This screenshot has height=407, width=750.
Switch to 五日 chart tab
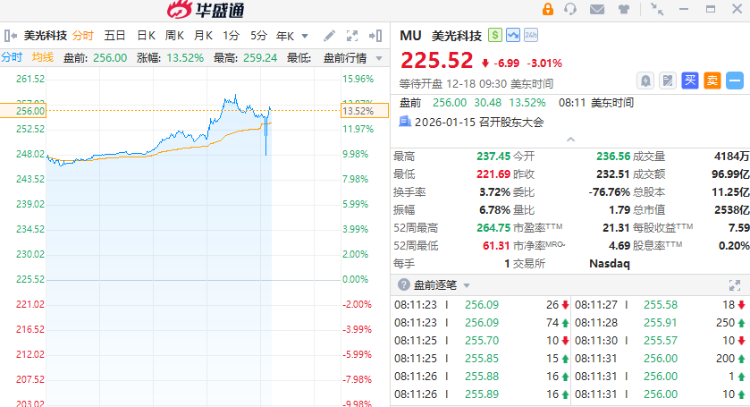coord(115,36)
